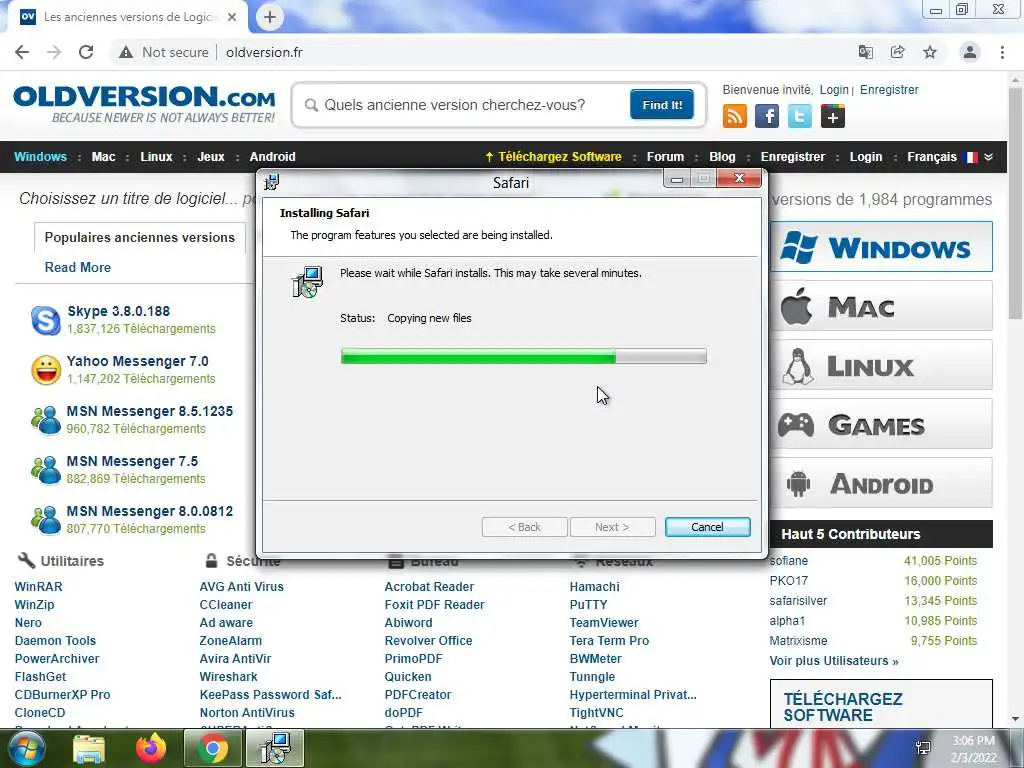Open the Android menu item

(272, 157)
